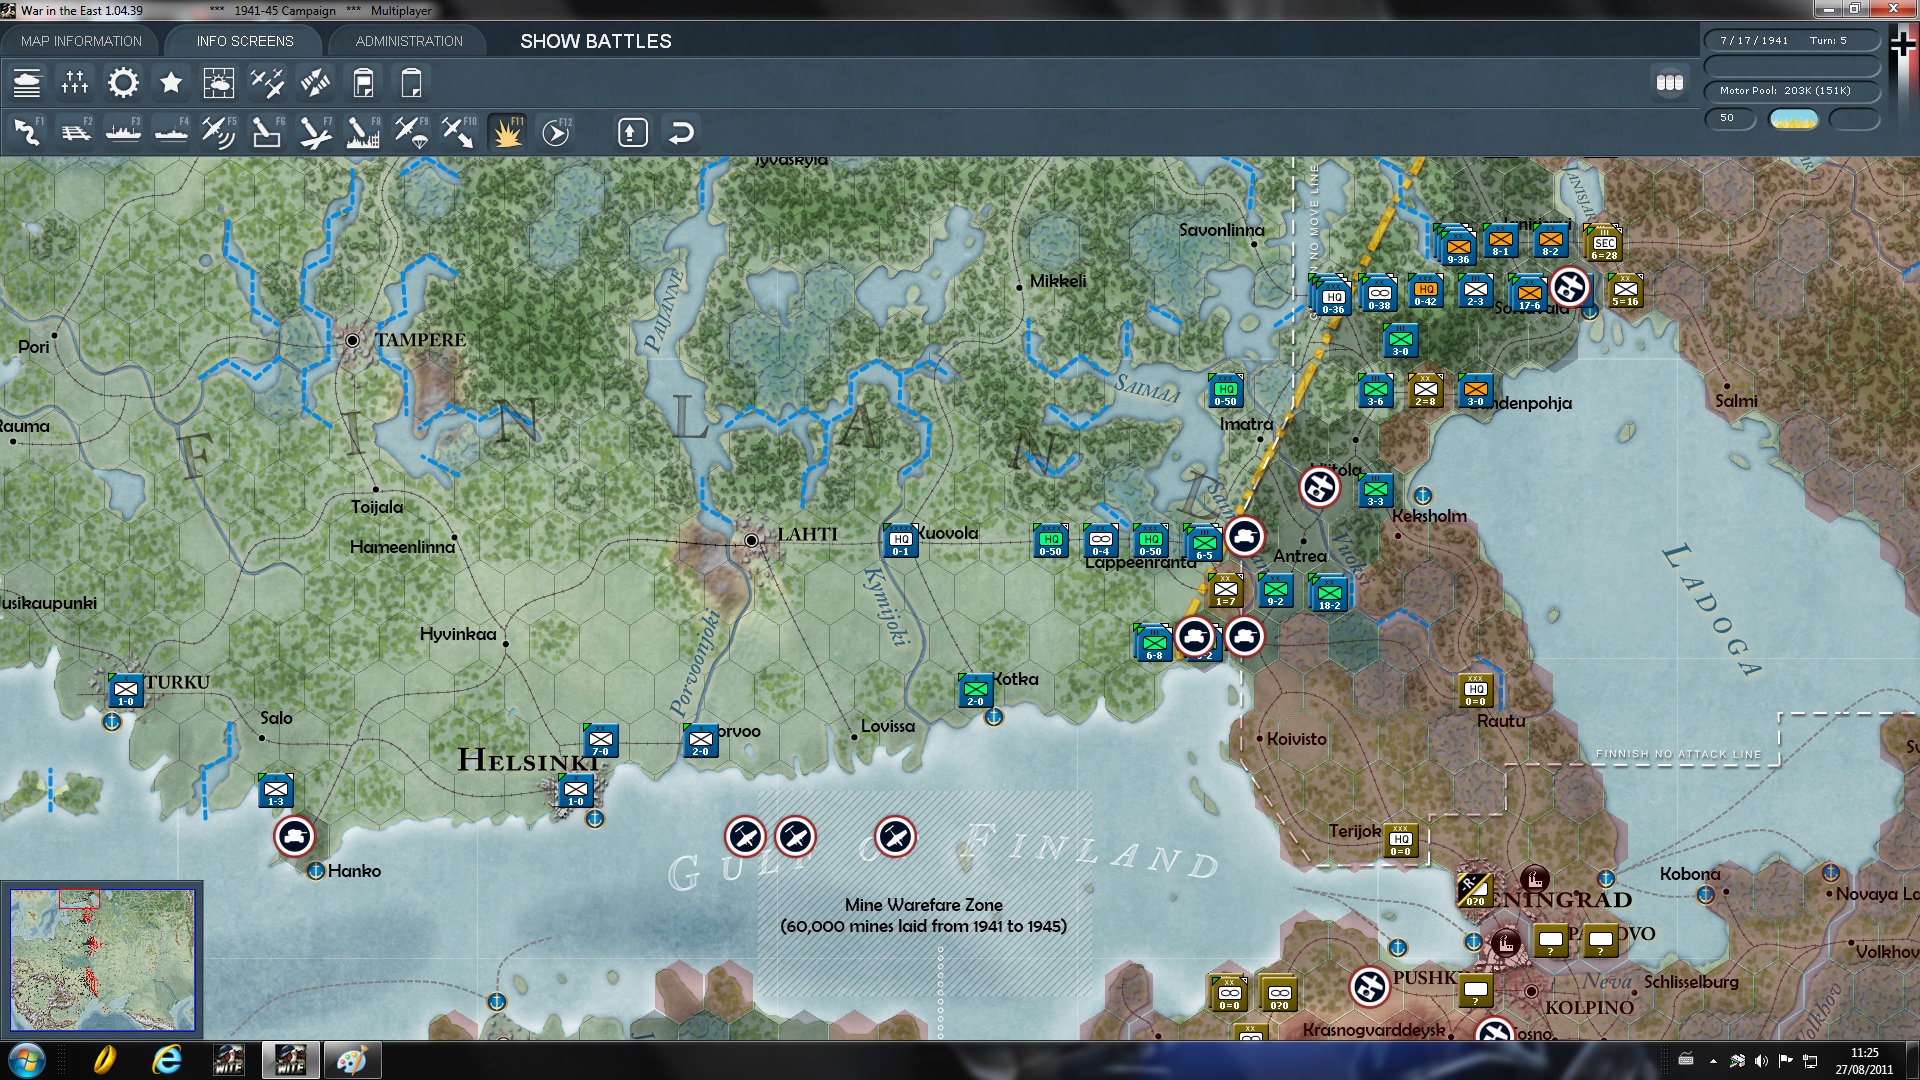Click the strategic minimap thumbnail
This screenshot has height=1080, width=1920.
coord(102,960)
